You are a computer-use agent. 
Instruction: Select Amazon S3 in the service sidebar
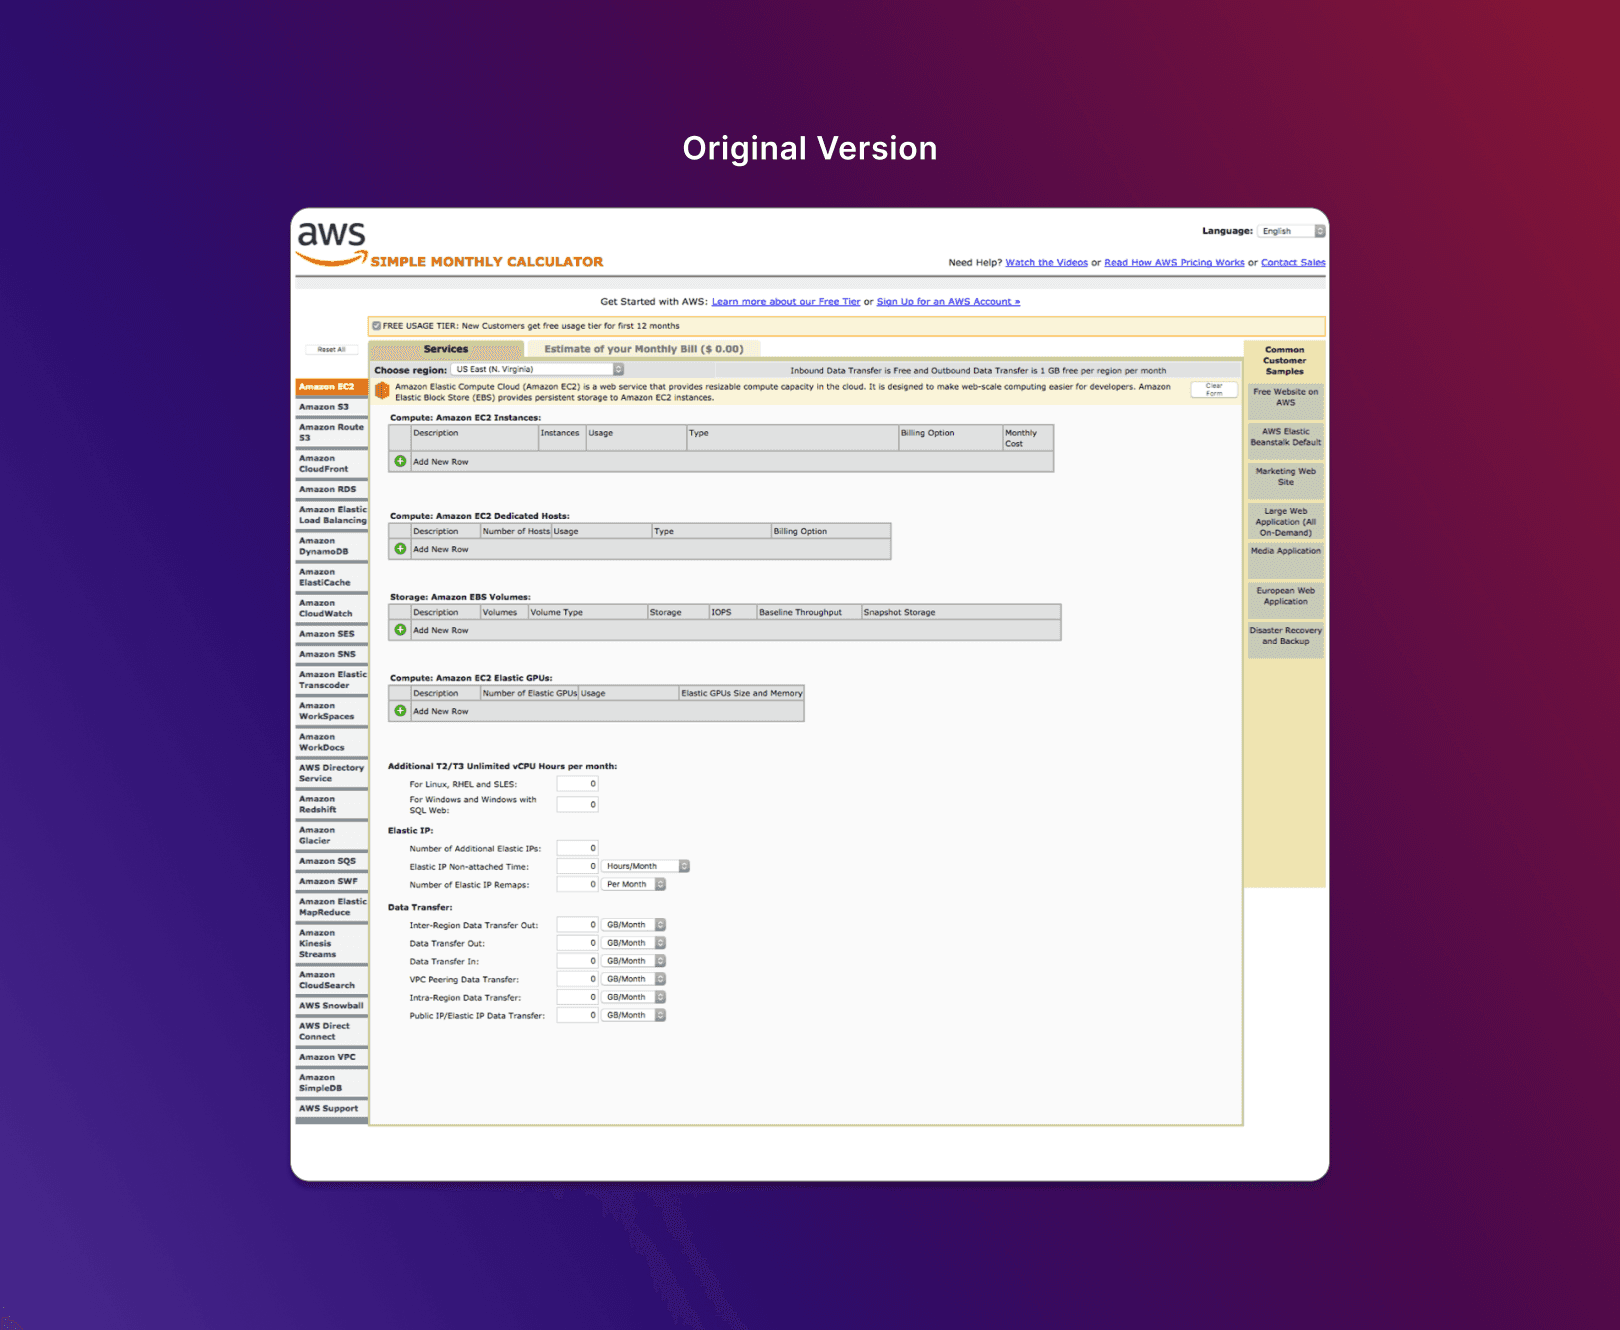(332, 407)
